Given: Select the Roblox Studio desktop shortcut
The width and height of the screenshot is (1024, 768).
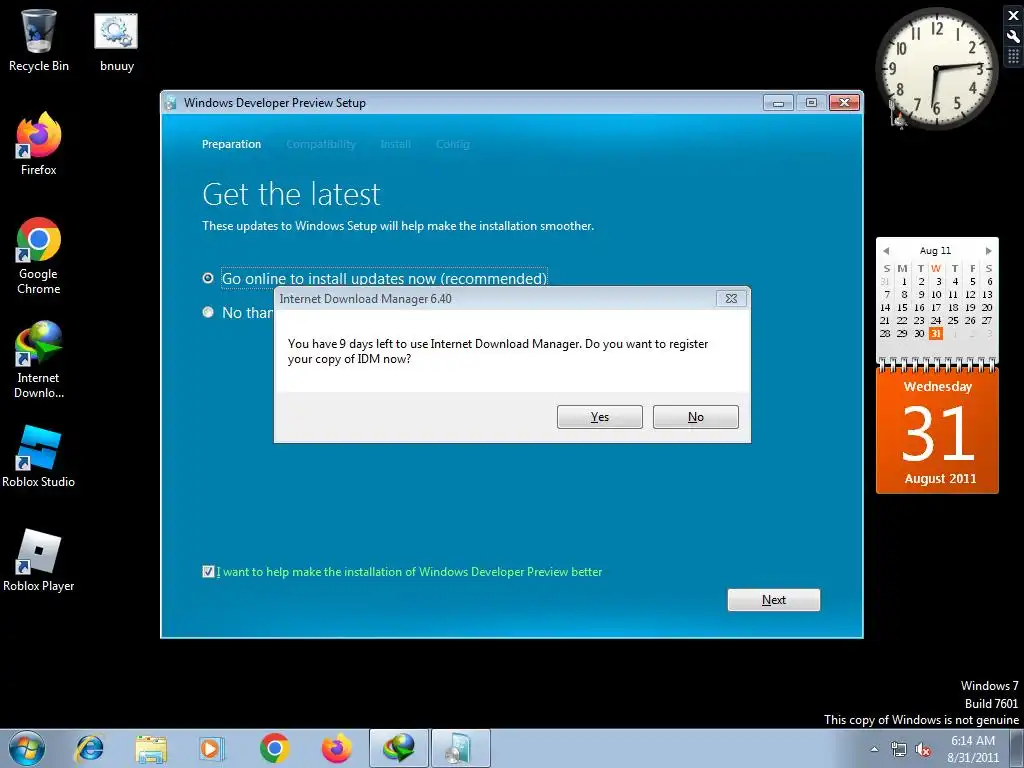Looking at the screenshot, I should 39,456.
